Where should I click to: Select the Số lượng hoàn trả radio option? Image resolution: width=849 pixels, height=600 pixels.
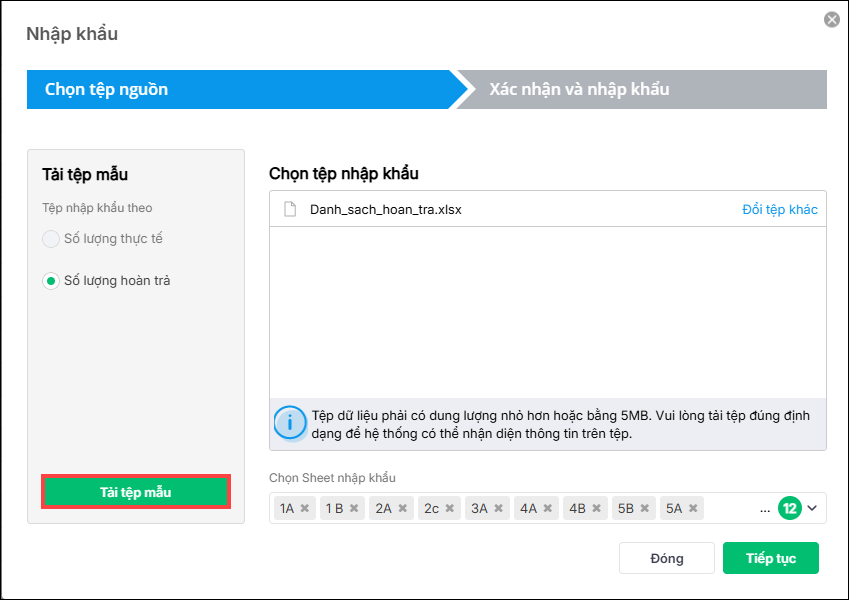point(51,281)
